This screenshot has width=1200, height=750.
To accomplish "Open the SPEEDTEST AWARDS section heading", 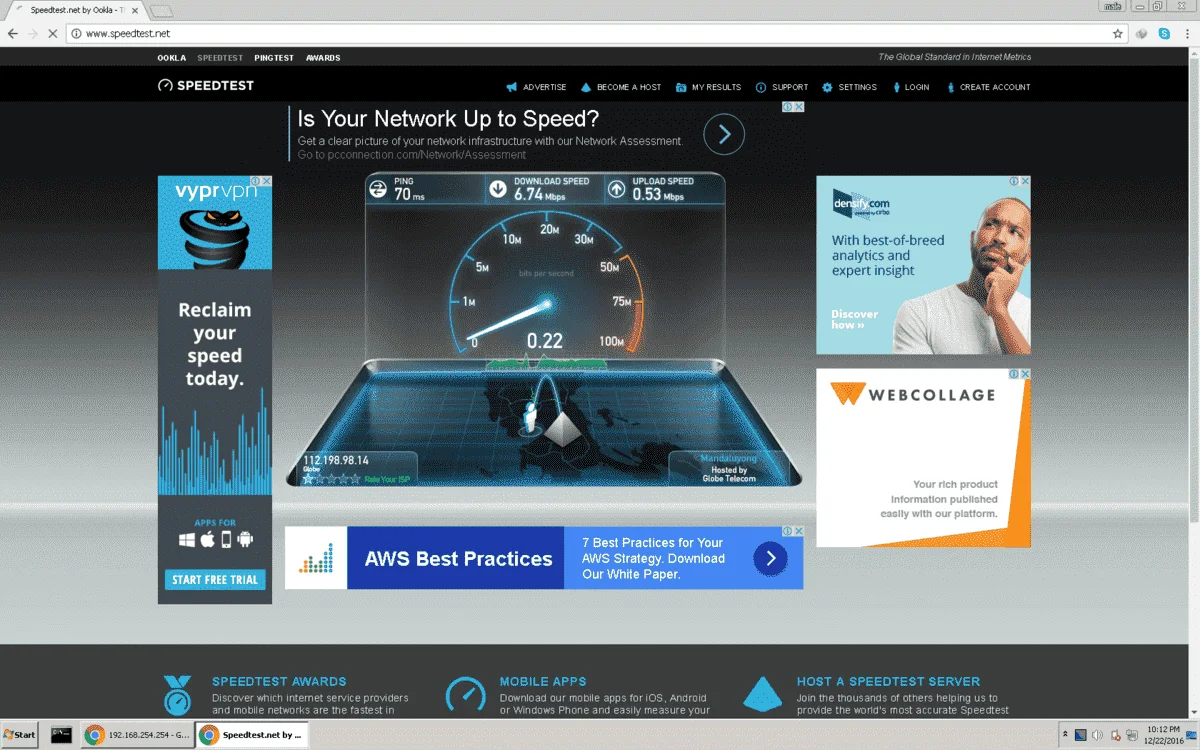I will pos(279,681).
